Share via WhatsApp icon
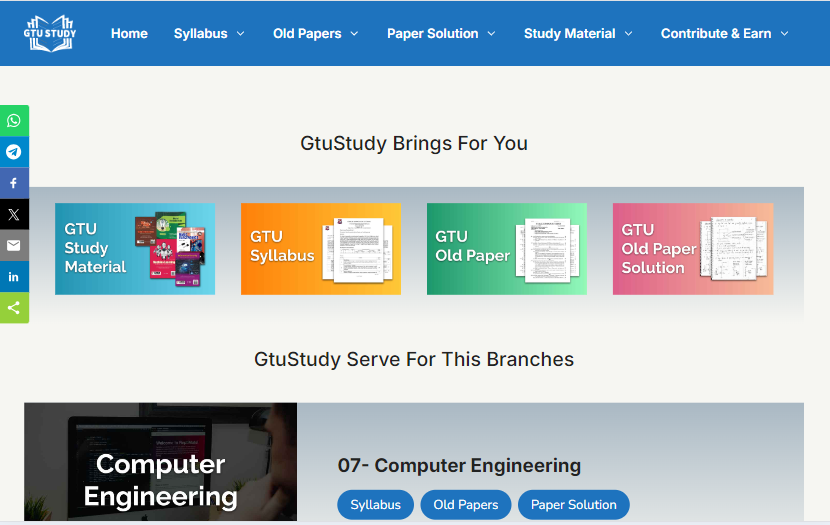Screen dimensions: 830x525 coord(14,121)
